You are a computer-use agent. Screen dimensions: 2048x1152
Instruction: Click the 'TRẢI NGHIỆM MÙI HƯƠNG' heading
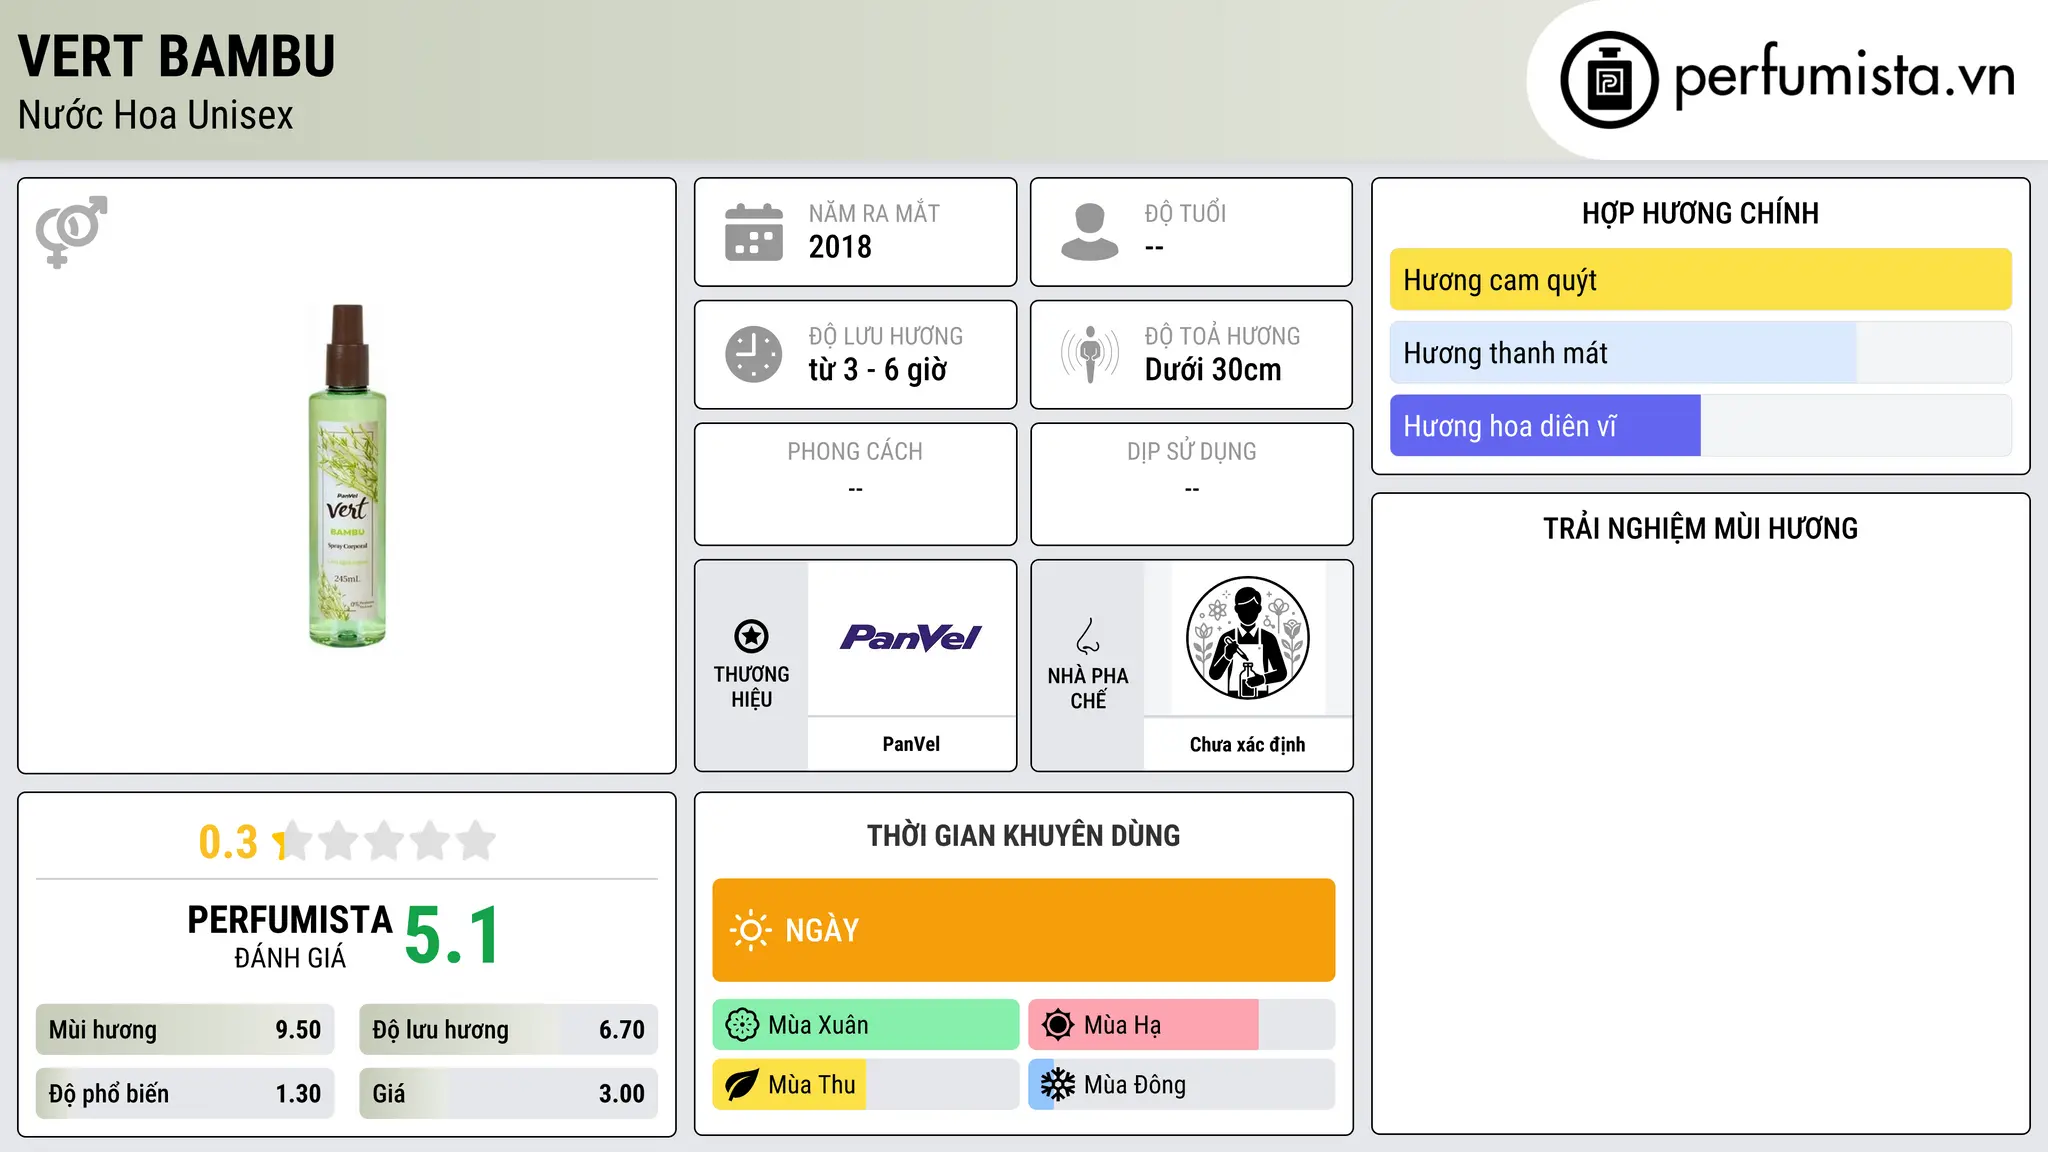[x=1700, y=528]
